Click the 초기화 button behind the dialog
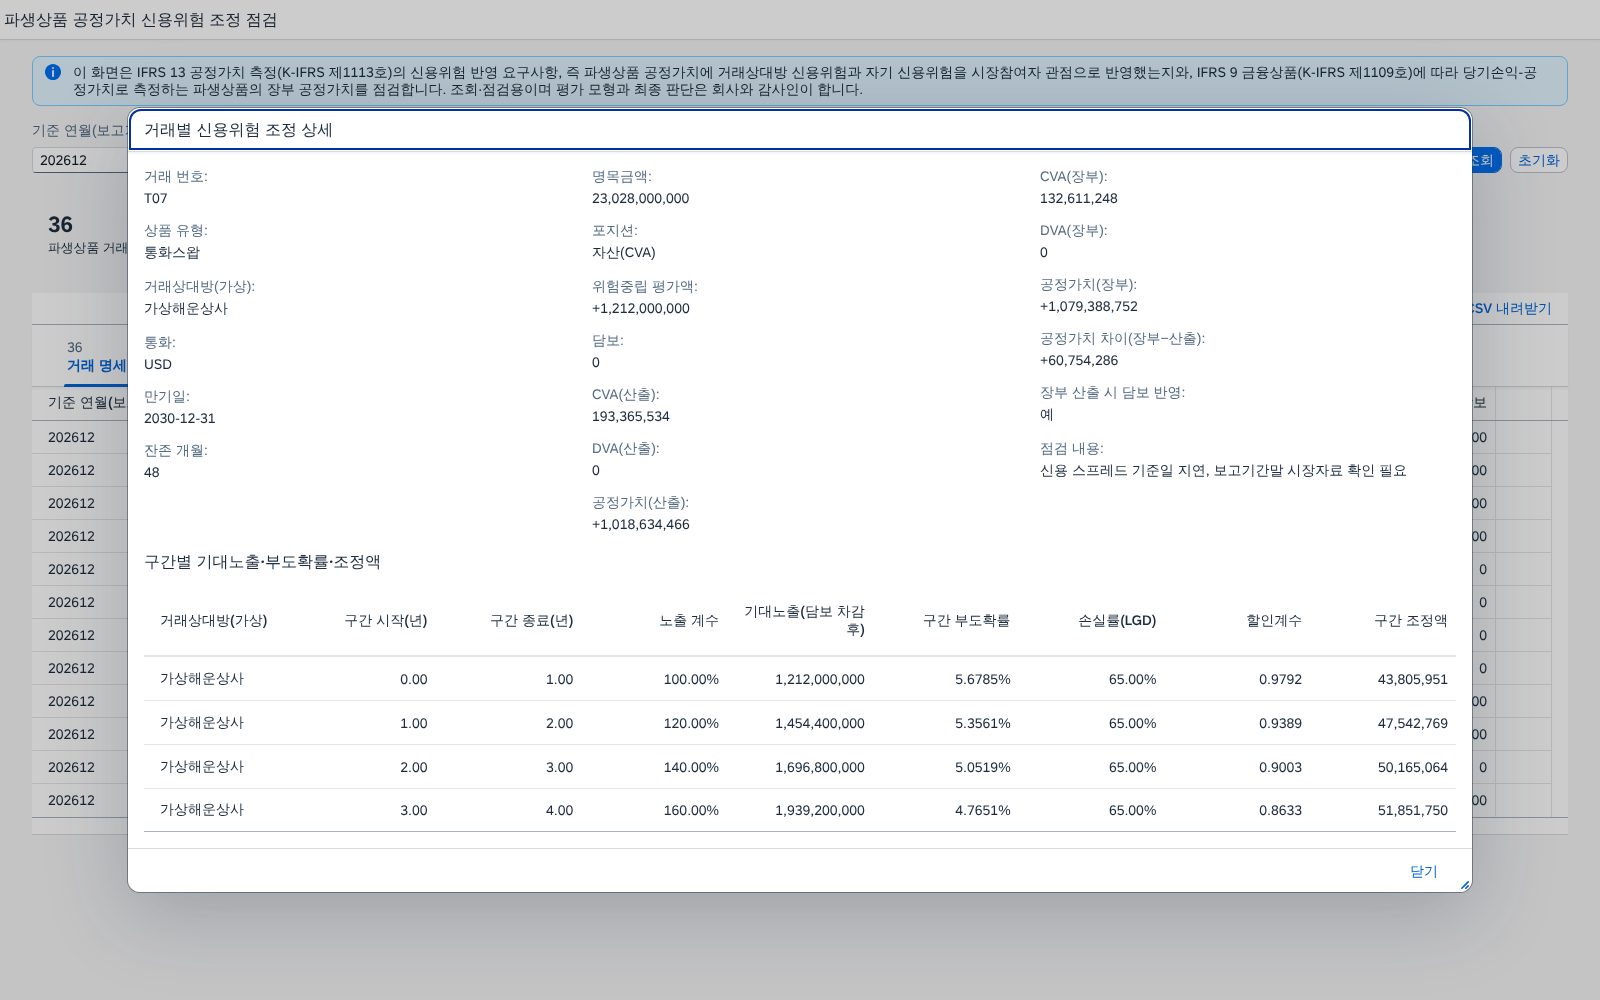1600x1000 pixels. pyautogui.click(x=1538, y=160)
